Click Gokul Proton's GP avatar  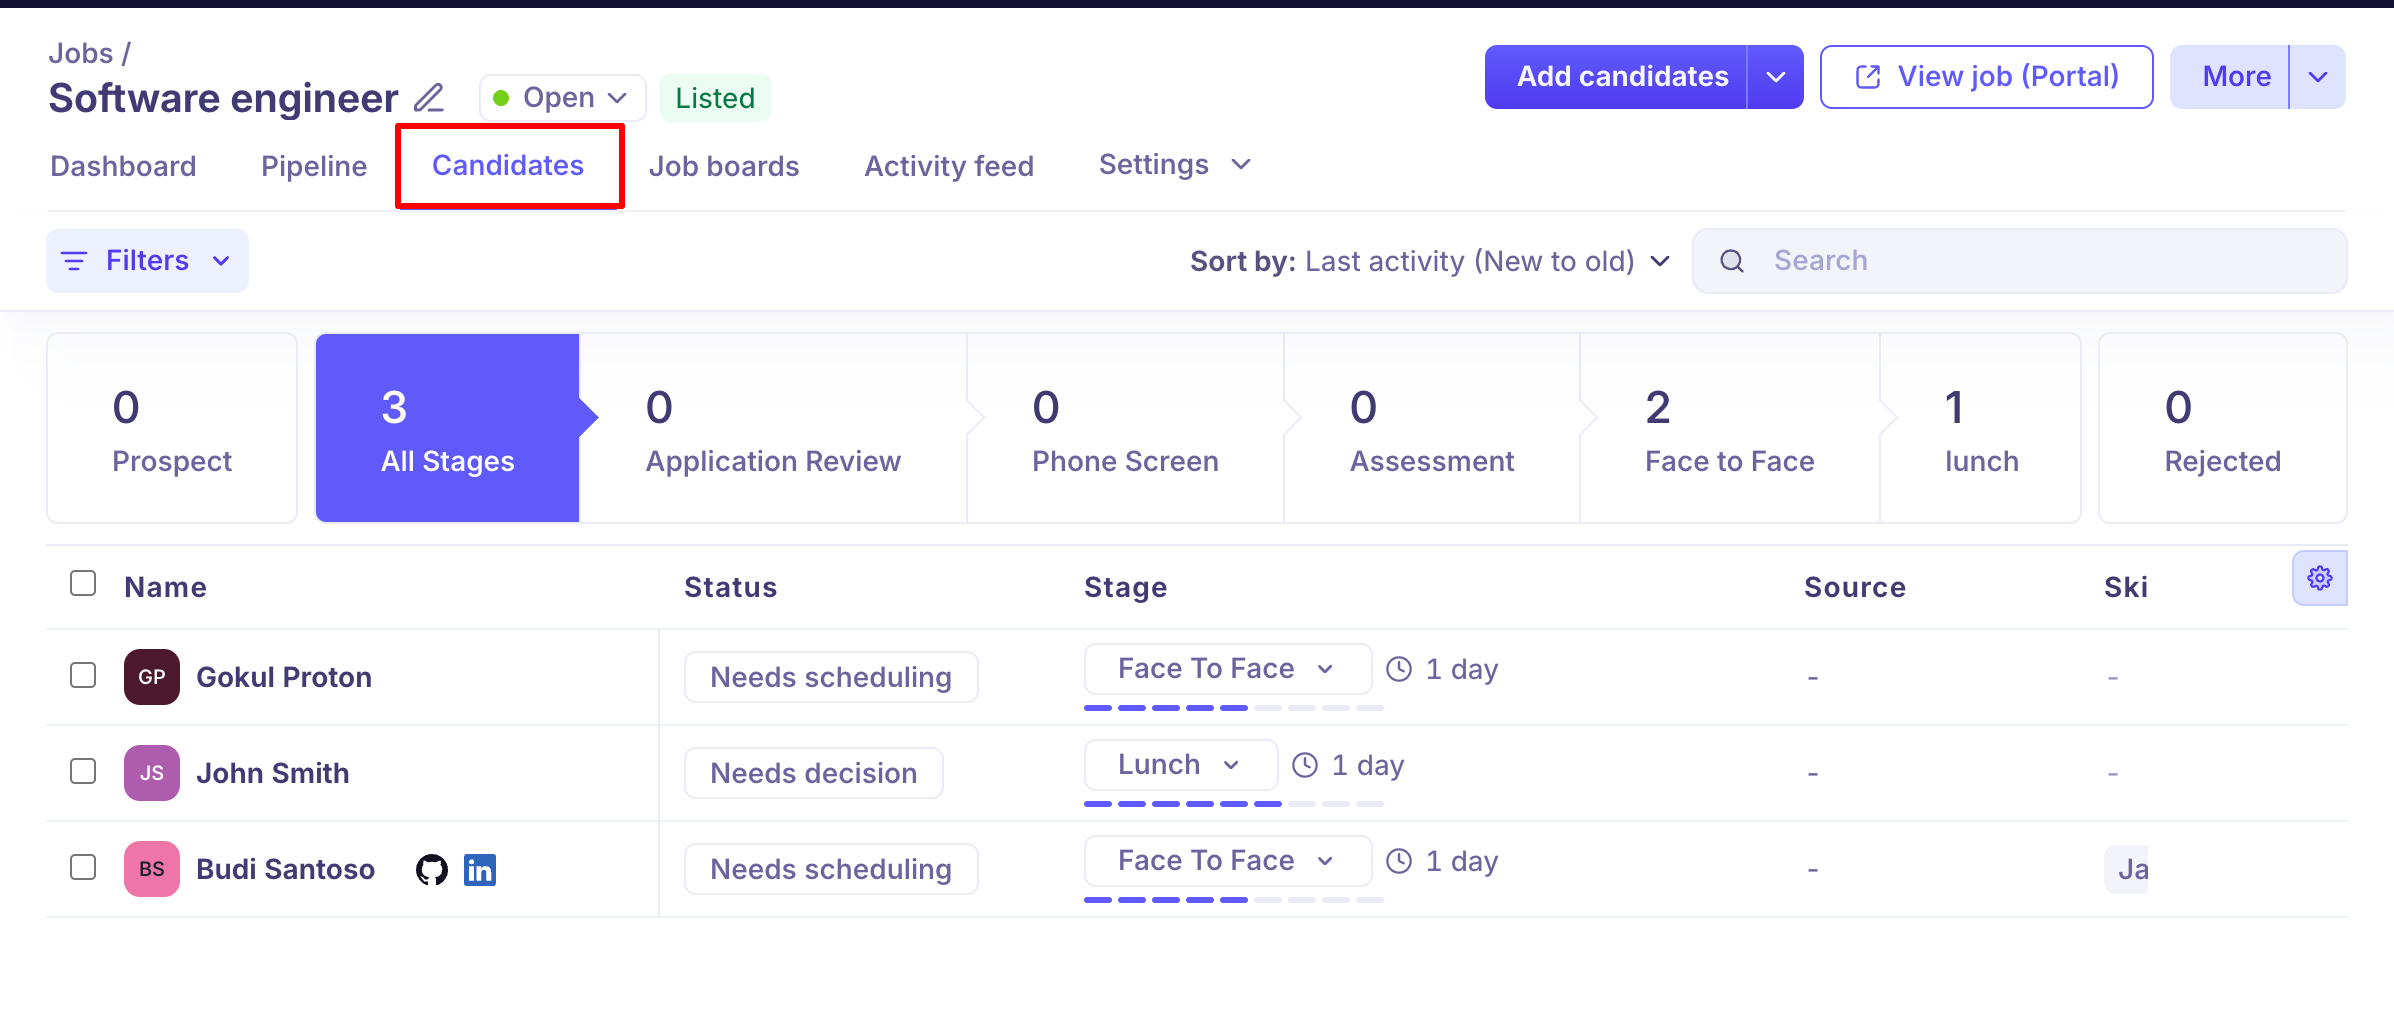[152, 677]
